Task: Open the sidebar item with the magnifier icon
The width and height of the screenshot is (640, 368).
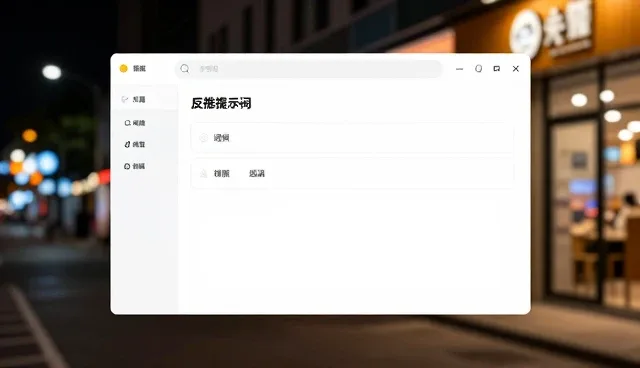Action: [135, 123]
